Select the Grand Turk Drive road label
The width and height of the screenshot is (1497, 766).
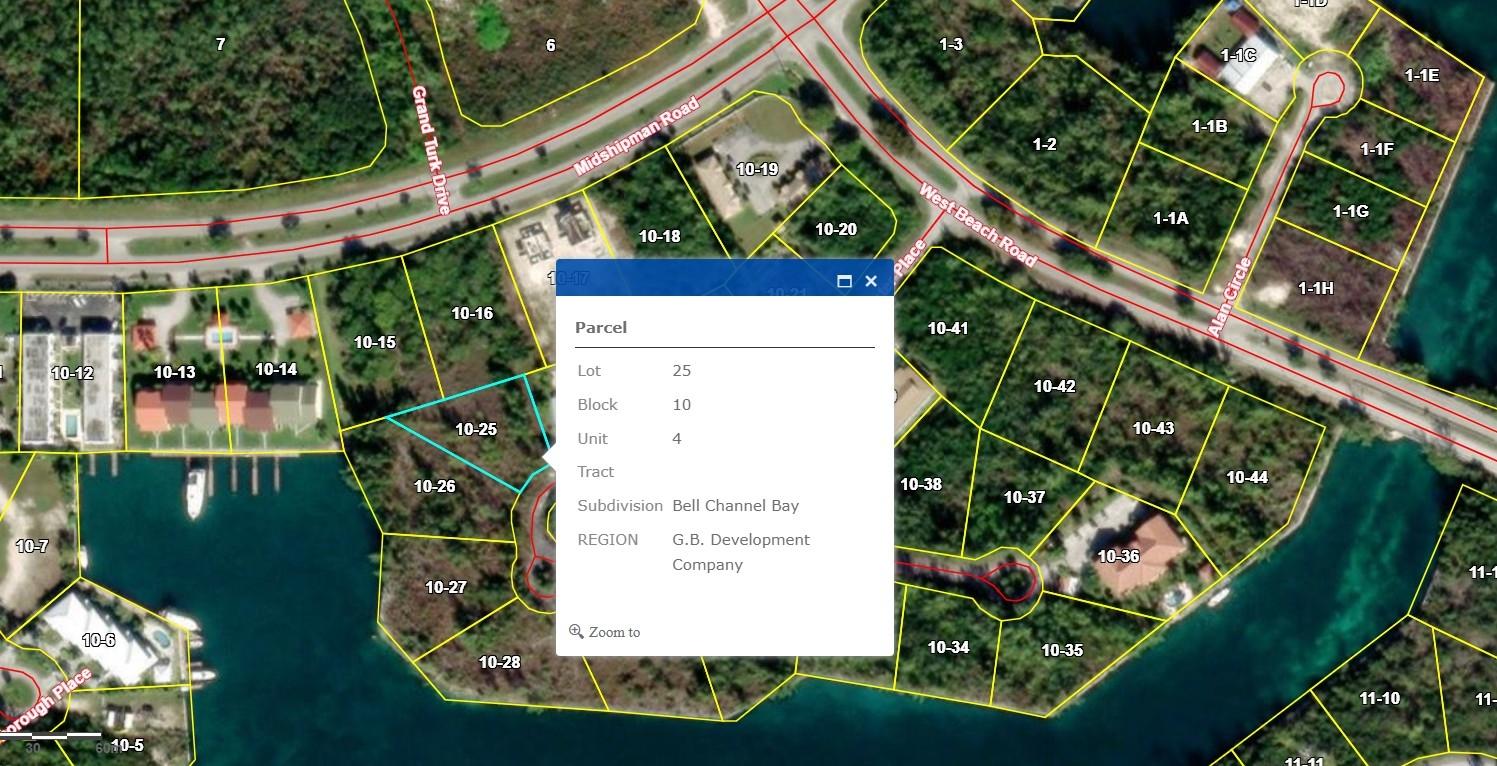coord(431,150)
